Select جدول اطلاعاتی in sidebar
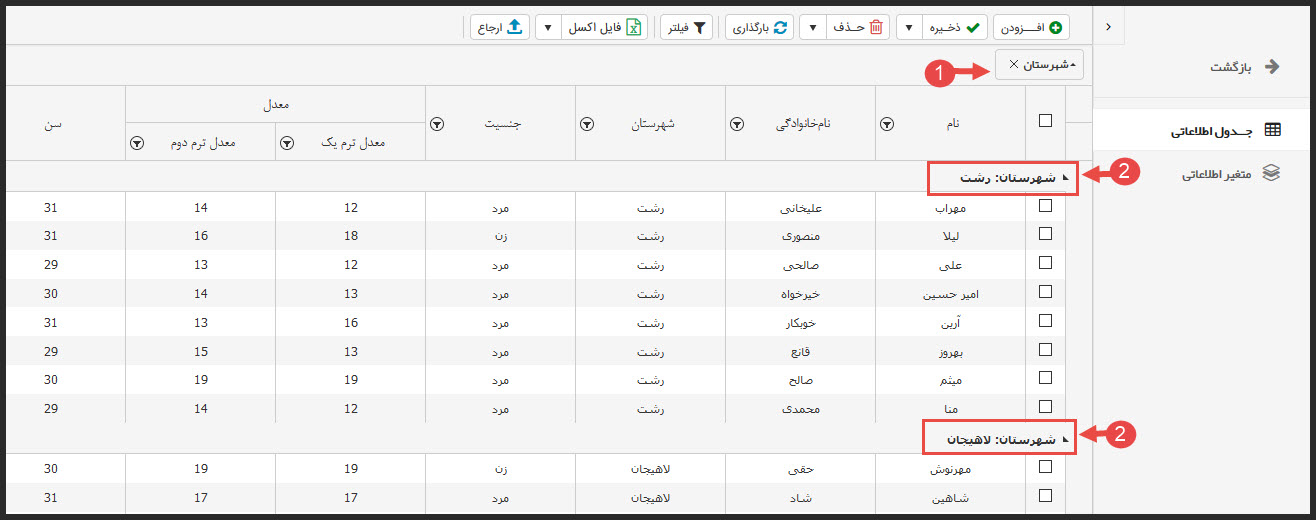The width and height of the screenshot is (1316, 520). pyautogui.click(x=1226, y=130)
